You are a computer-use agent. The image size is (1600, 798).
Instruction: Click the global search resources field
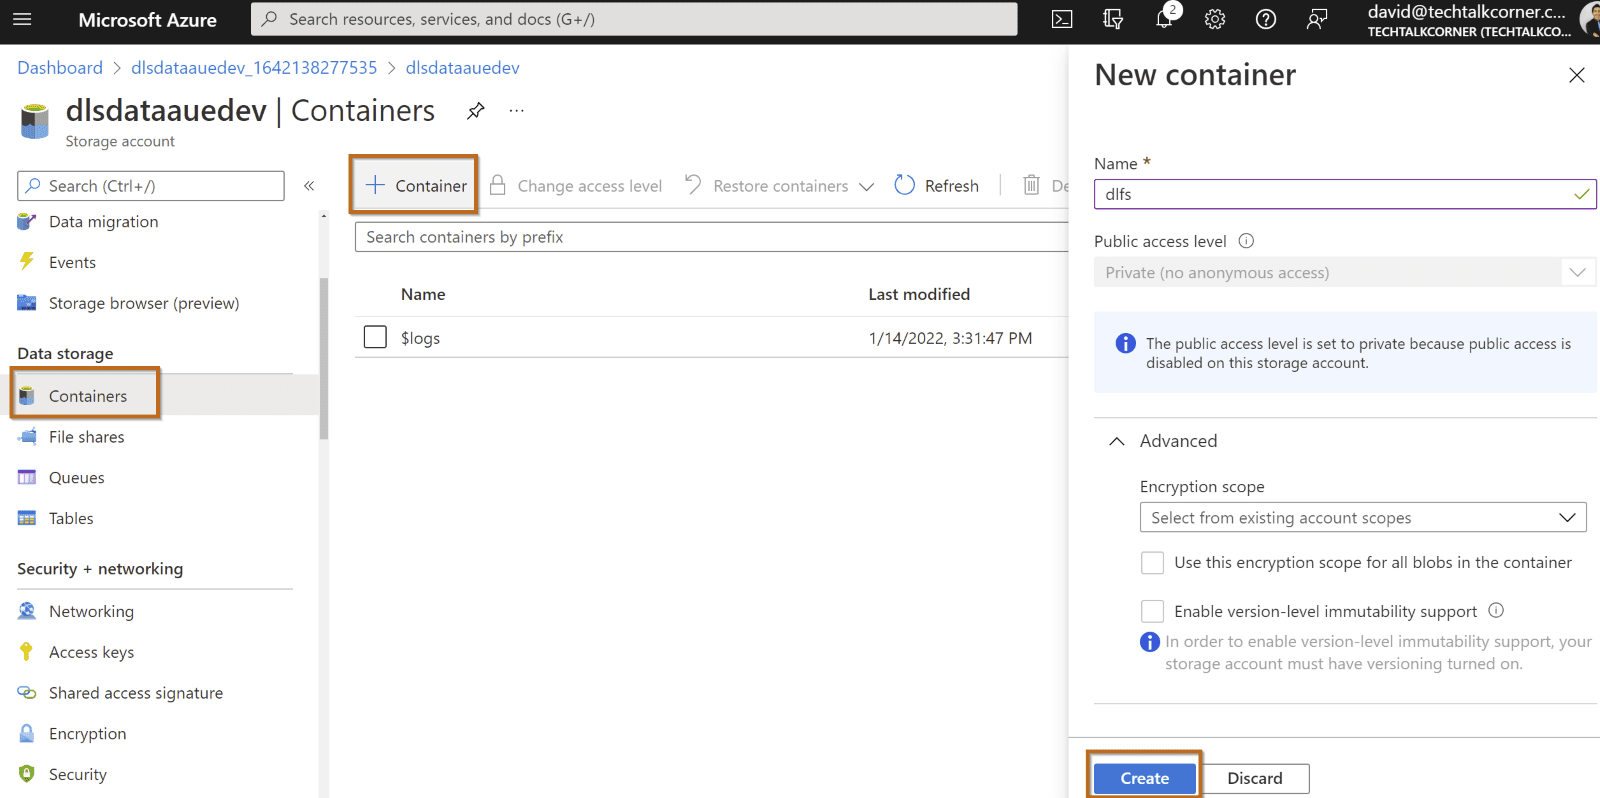(634, 19)
